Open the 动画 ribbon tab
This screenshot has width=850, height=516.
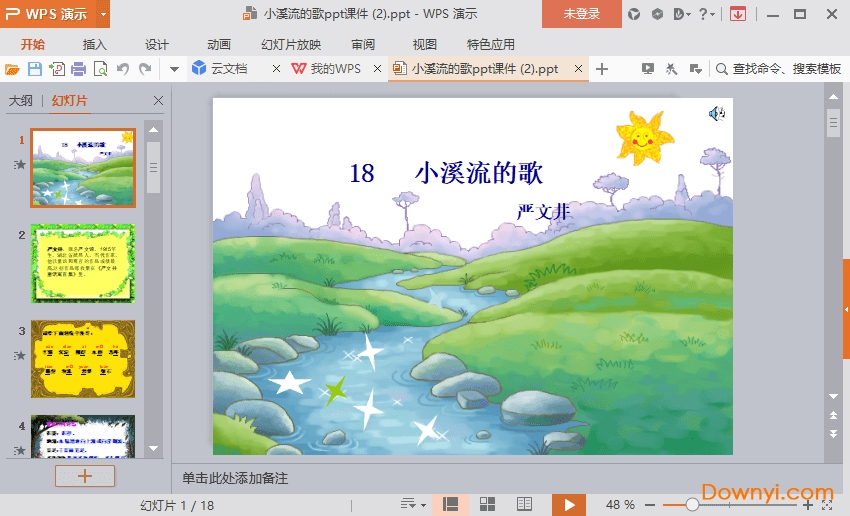(x=219, y=44)
